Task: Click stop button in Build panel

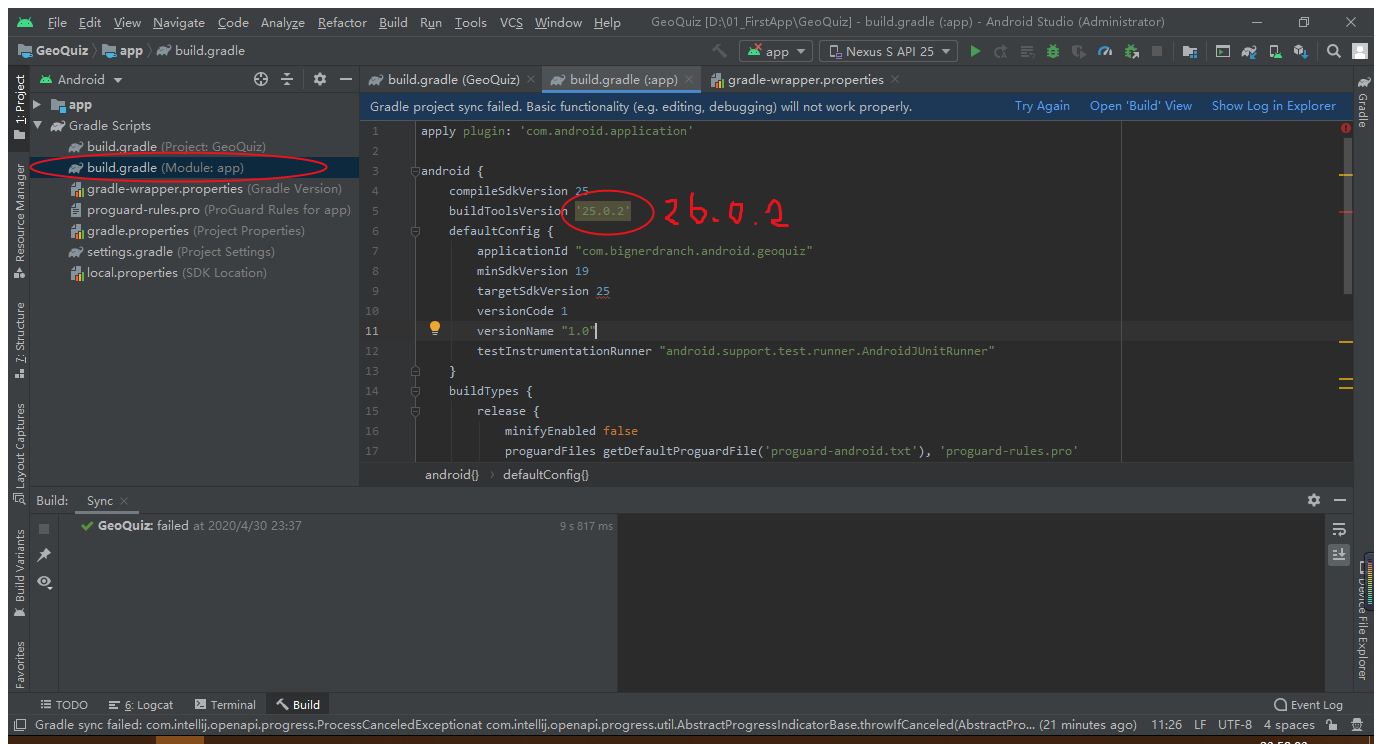Action: coord(44,528)
